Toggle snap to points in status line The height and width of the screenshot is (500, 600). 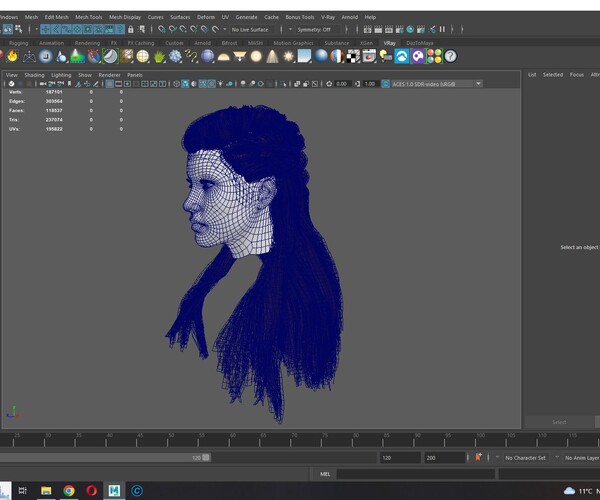[183, 29]
